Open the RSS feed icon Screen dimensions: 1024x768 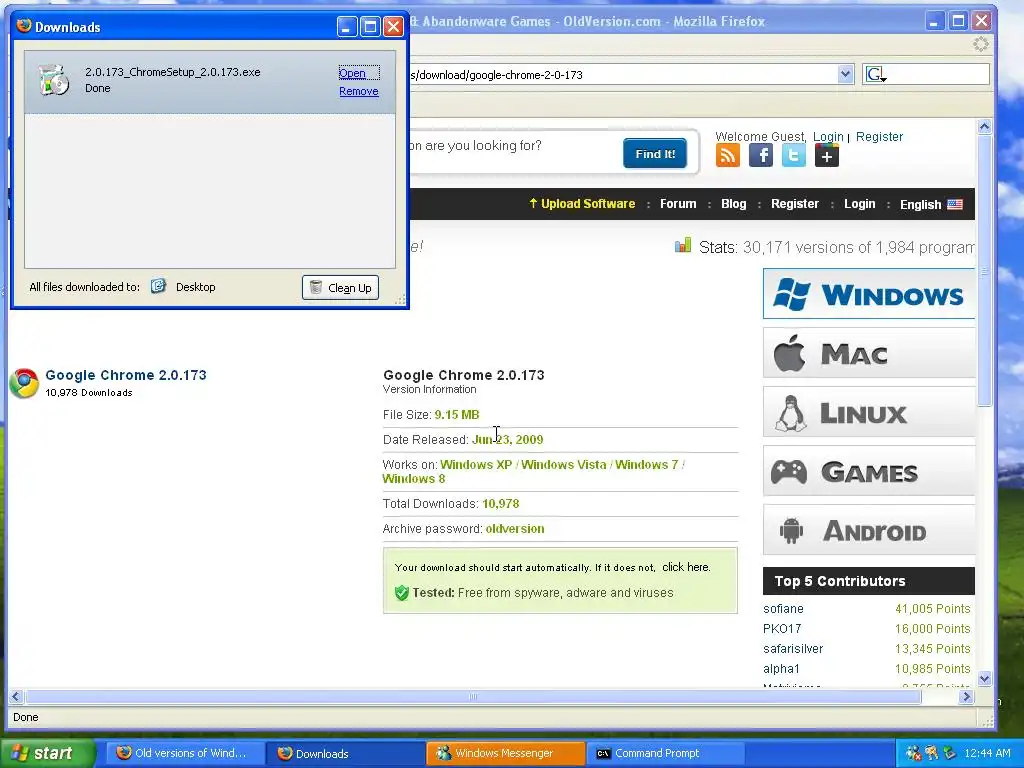[x=728, y=155]
